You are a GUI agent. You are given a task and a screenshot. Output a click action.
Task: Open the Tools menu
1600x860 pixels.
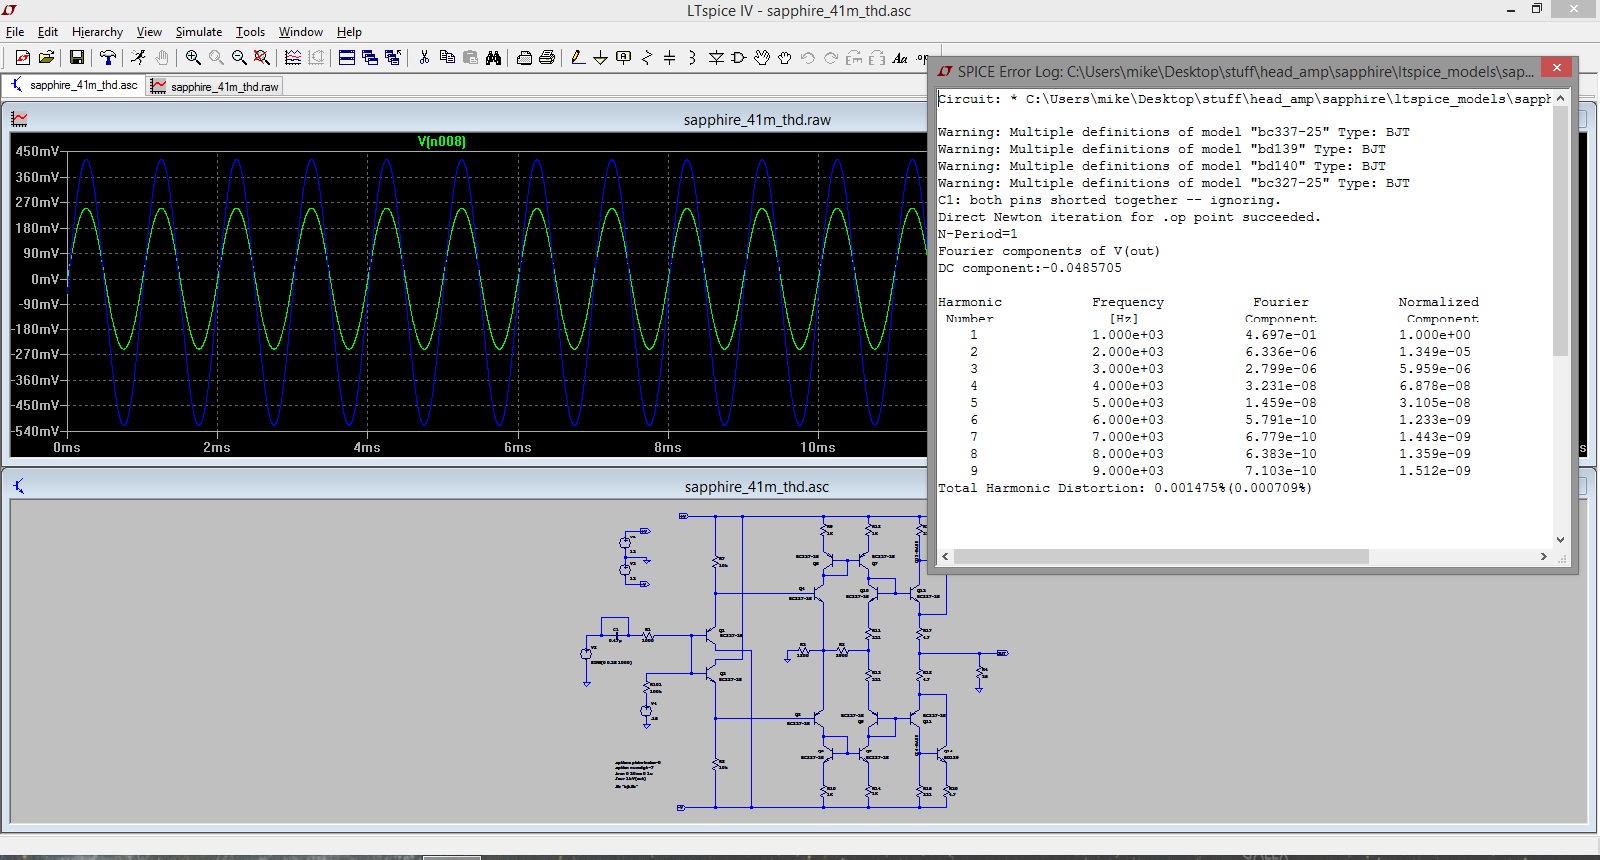(x=250, y=32)
